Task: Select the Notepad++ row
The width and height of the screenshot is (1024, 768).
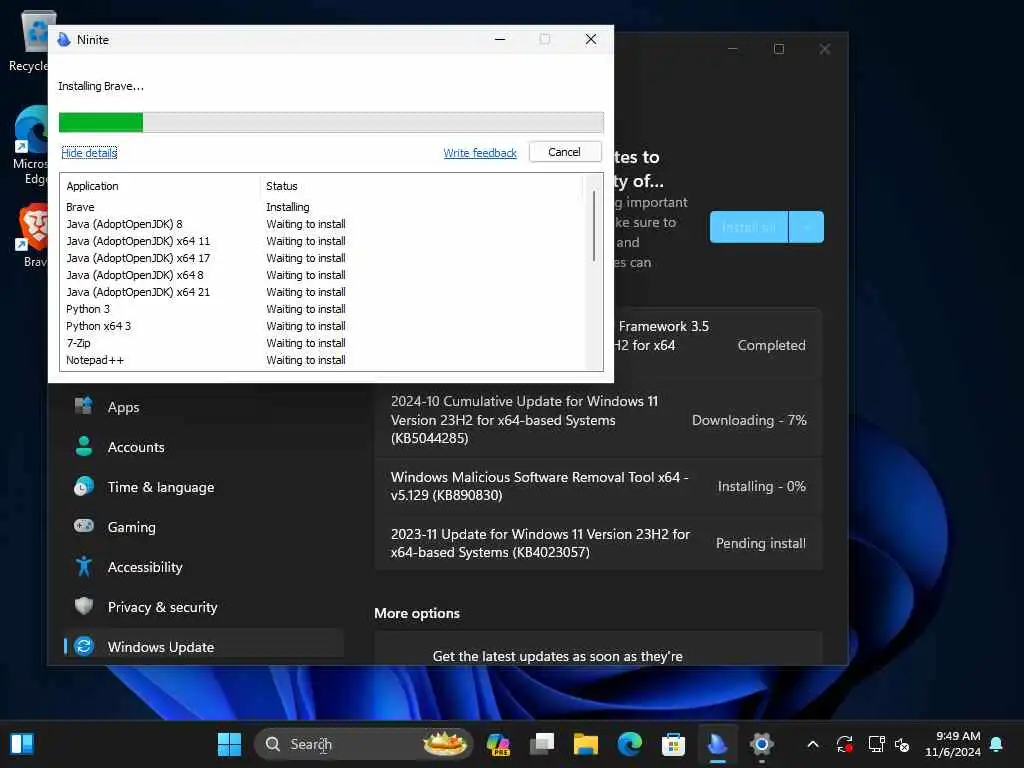Action: pyautogui.click(x=324, y=360)
